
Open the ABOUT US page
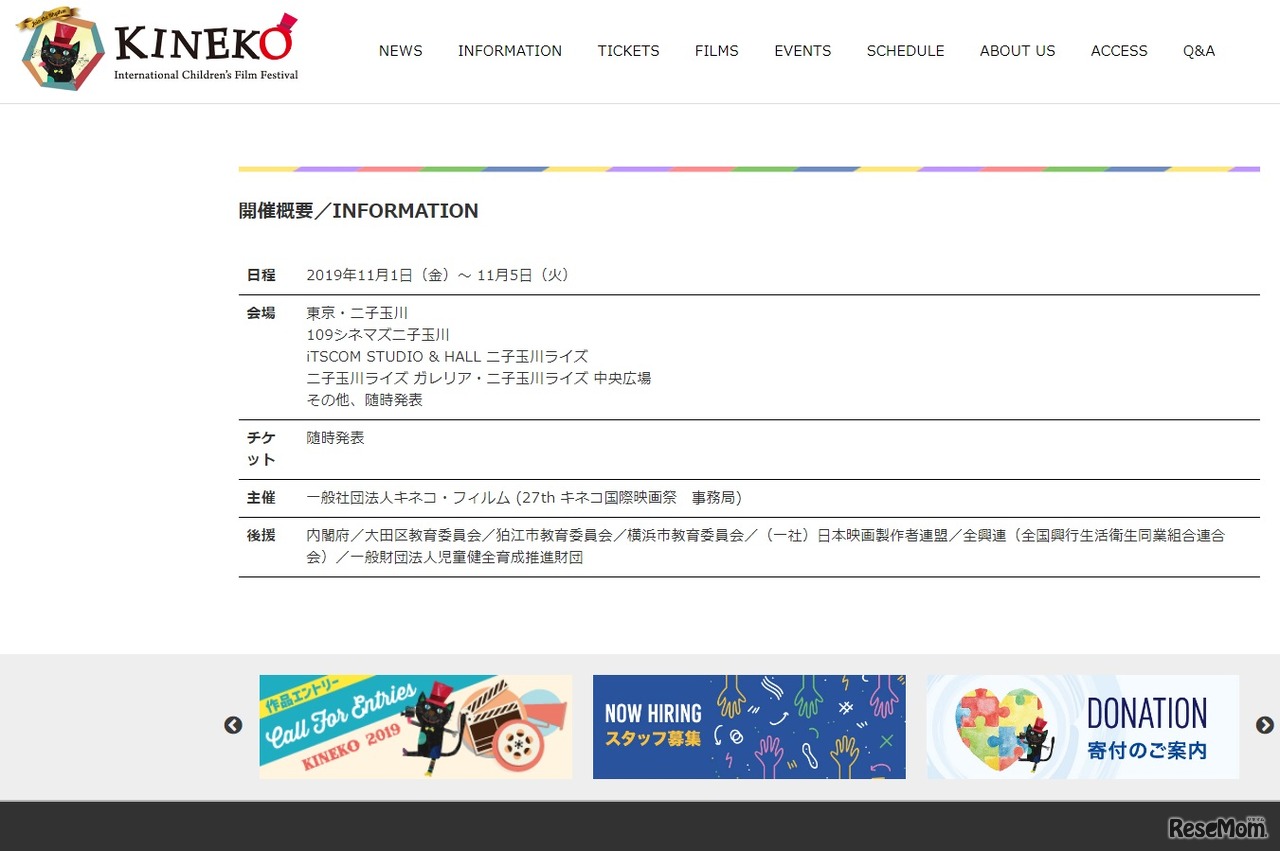coord(1017,51)
